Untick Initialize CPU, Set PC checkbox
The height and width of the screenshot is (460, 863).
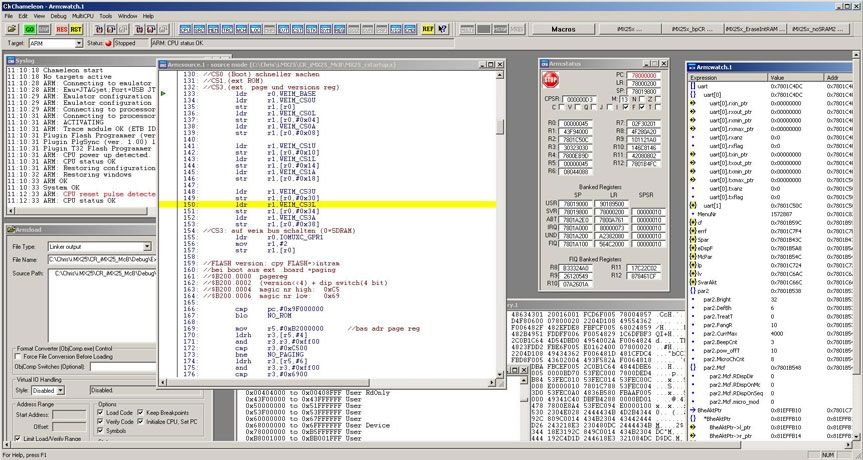click(x=140, y=421)
